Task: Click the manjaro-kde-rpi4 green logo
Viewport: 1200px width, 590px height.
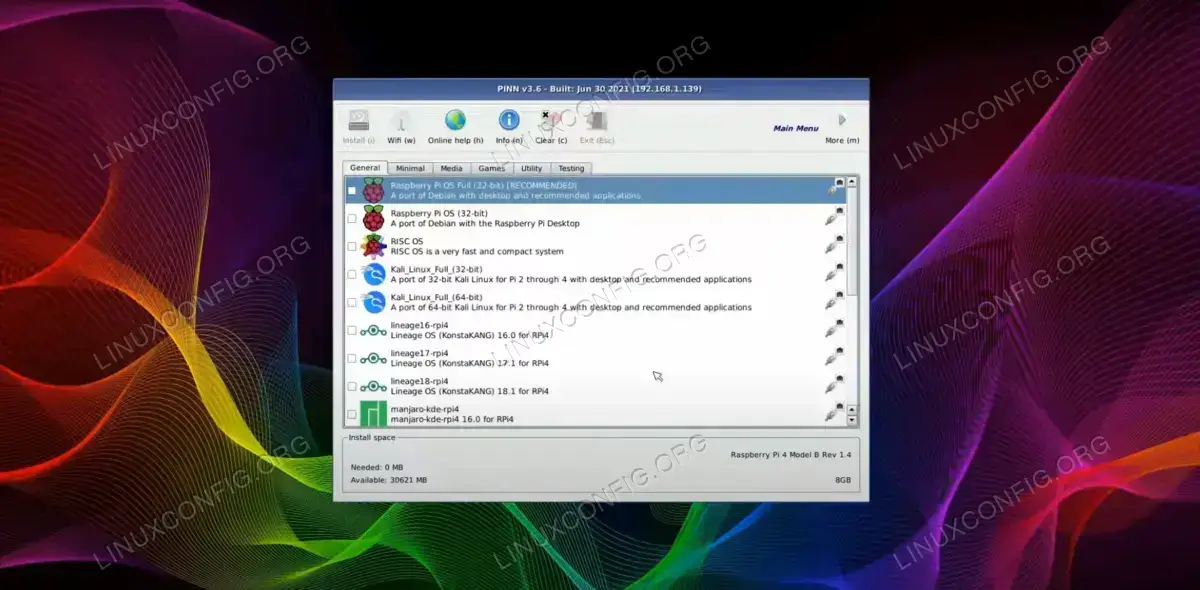Action: coord(374,413)
